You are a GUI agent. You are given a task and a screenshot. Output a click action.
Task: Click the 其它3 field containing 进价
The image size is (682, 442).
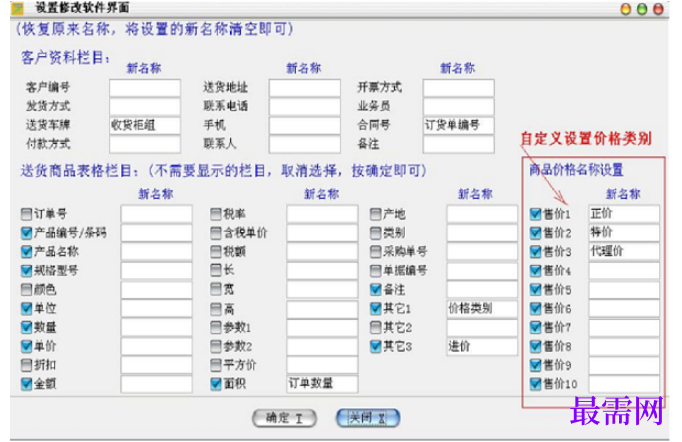482,346
